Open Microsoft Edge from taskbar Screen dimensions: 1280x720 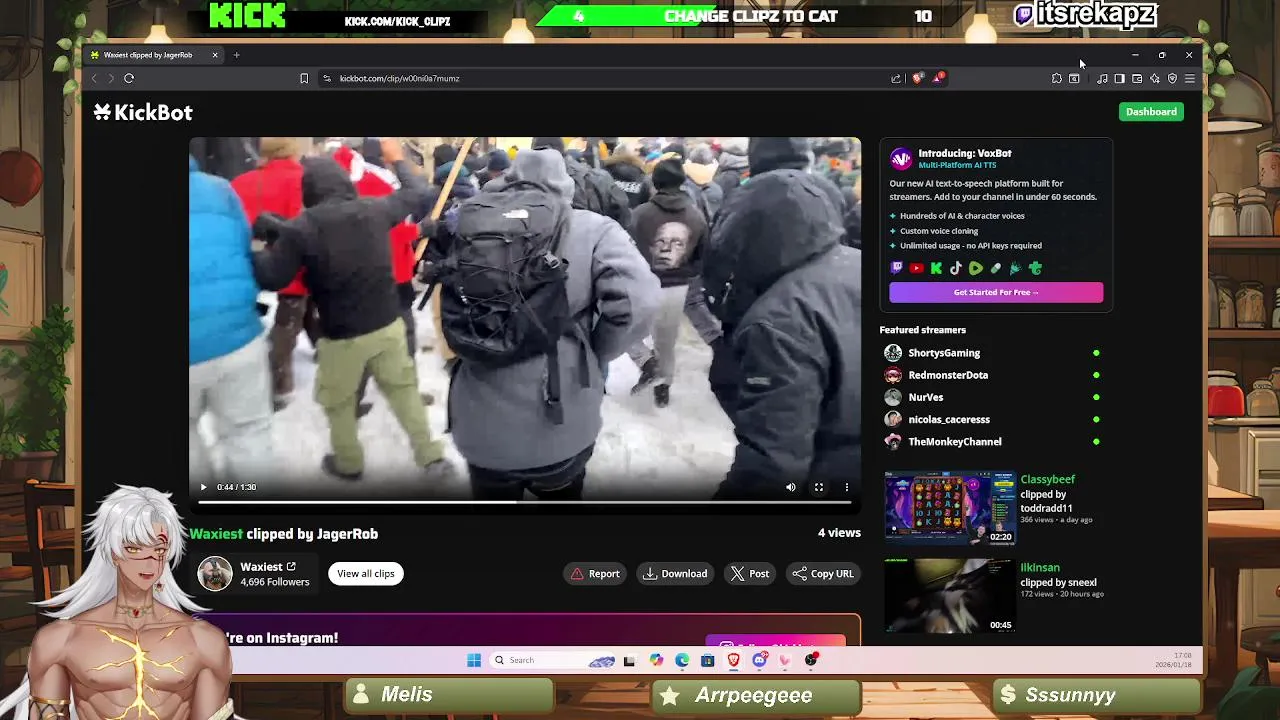coord(682,660)
